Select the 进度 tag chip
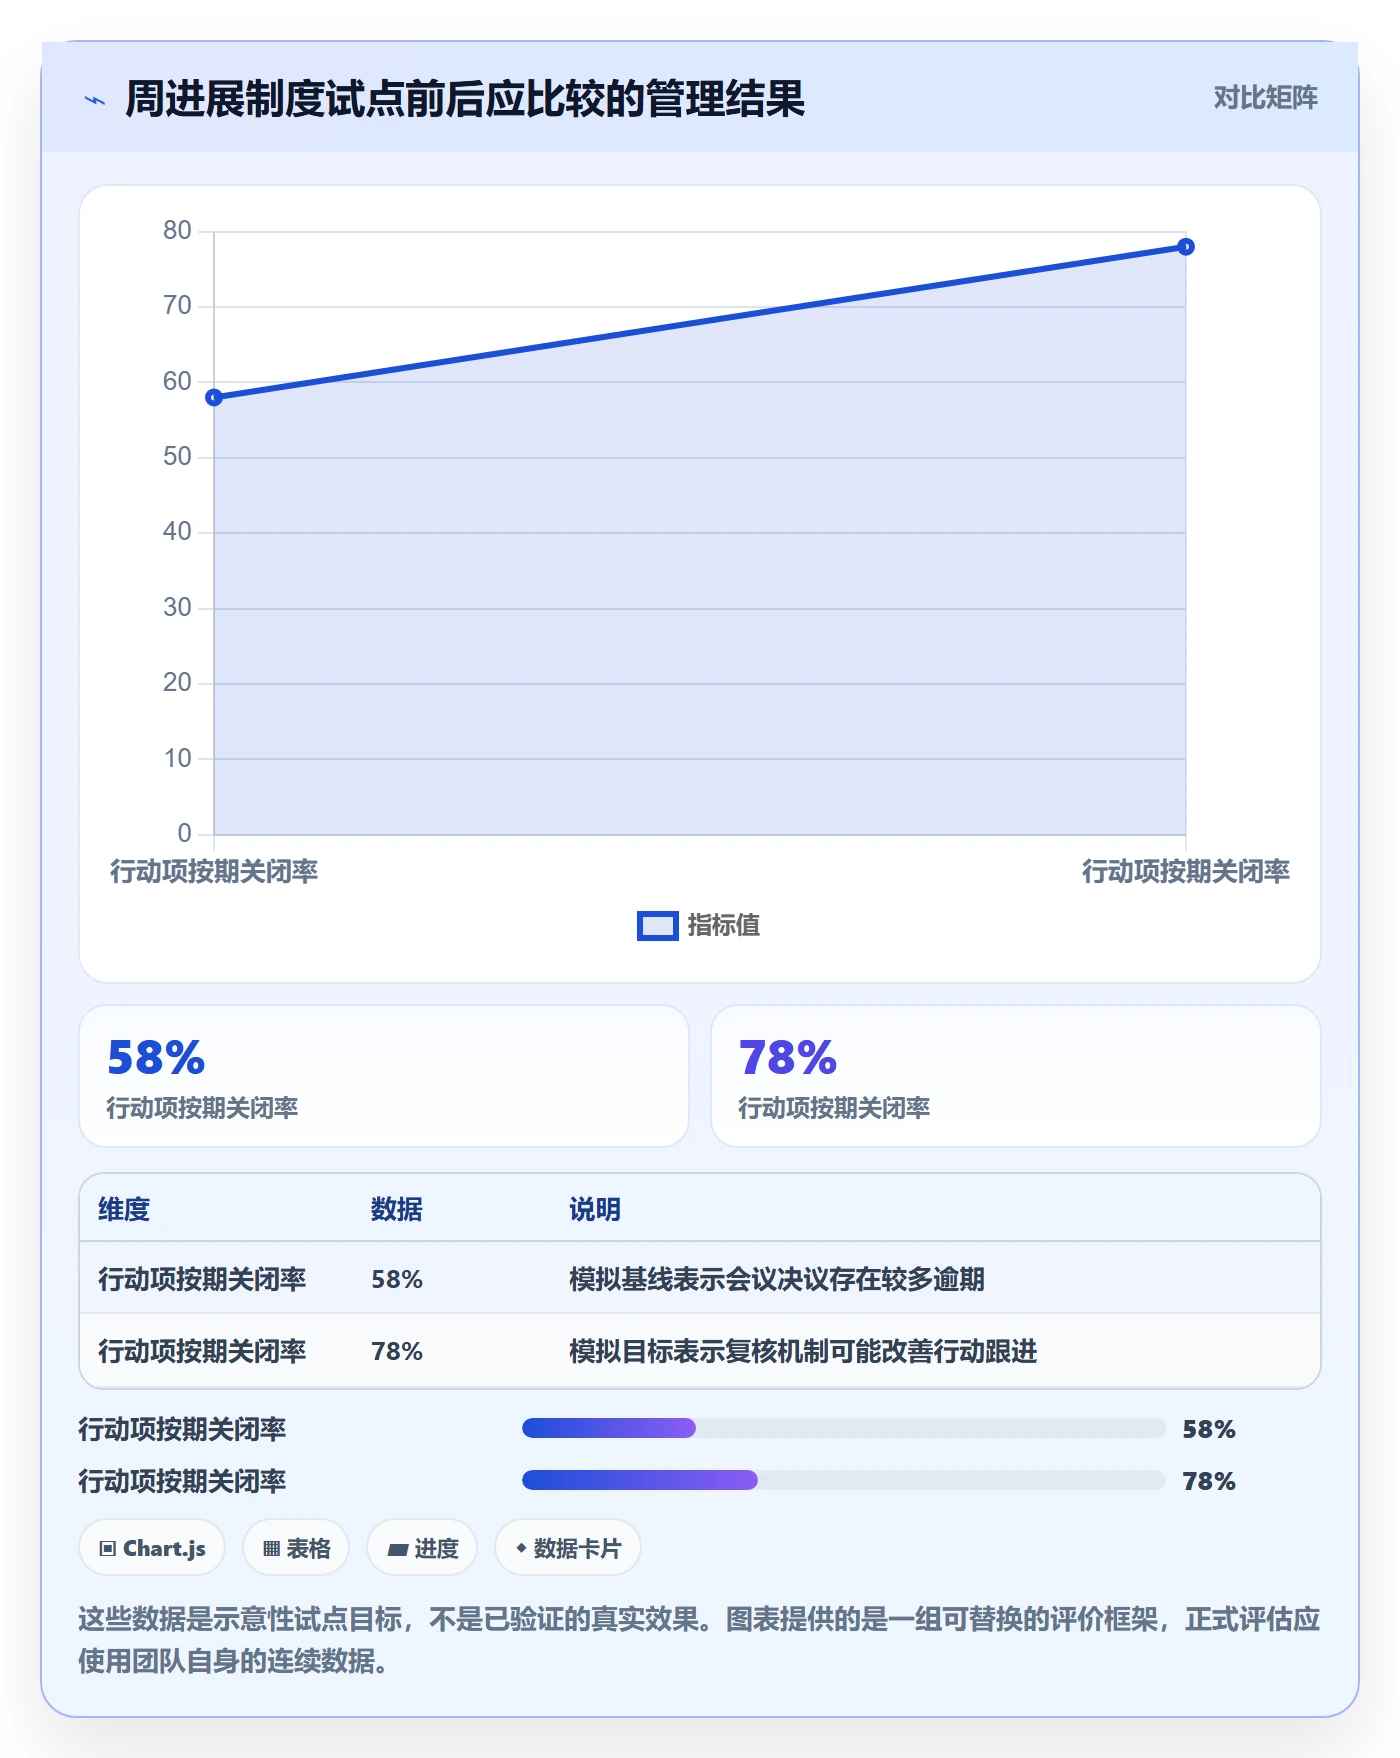1400x1758 pixels. (422, 1548)
